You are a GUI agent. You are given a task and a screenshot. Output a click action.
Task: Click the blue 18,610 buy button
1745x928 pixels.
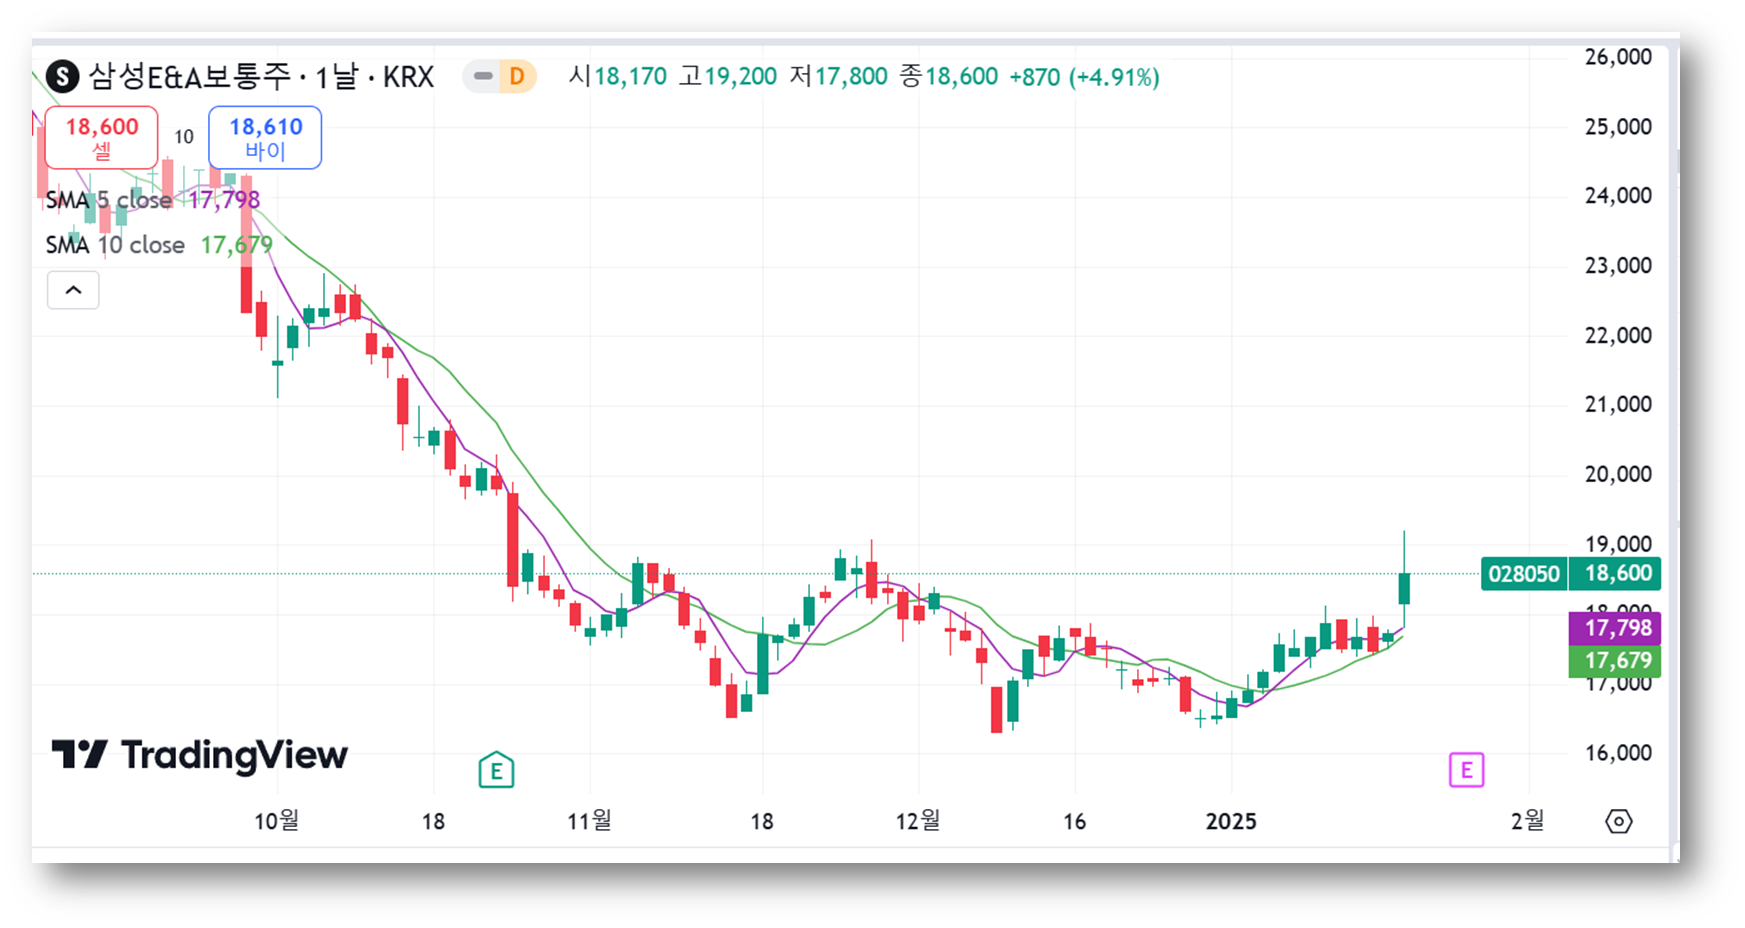tap(265, 137)
